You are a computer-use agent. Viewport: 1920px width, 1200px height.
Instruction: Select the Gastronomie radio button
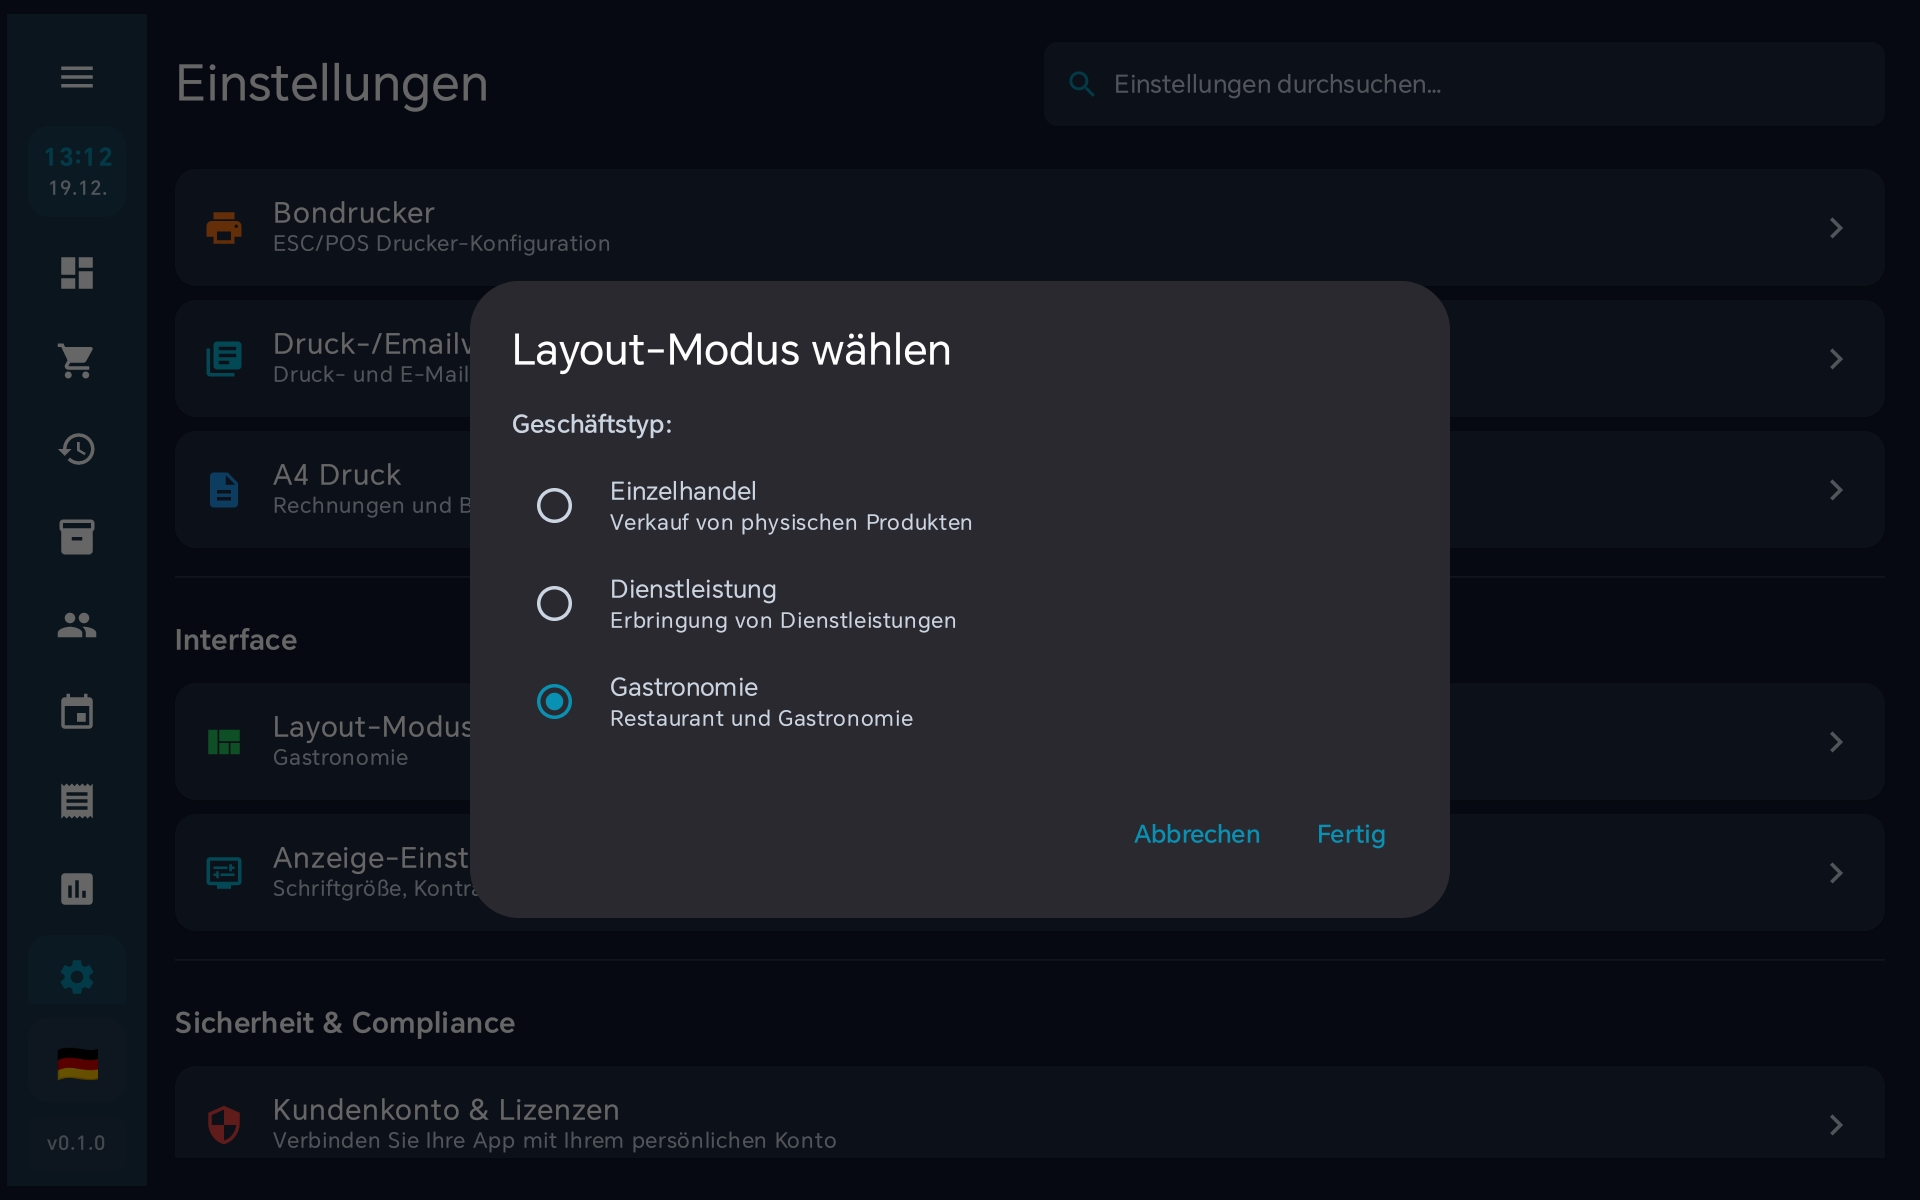pyautogui.click(x=554, y=701)
